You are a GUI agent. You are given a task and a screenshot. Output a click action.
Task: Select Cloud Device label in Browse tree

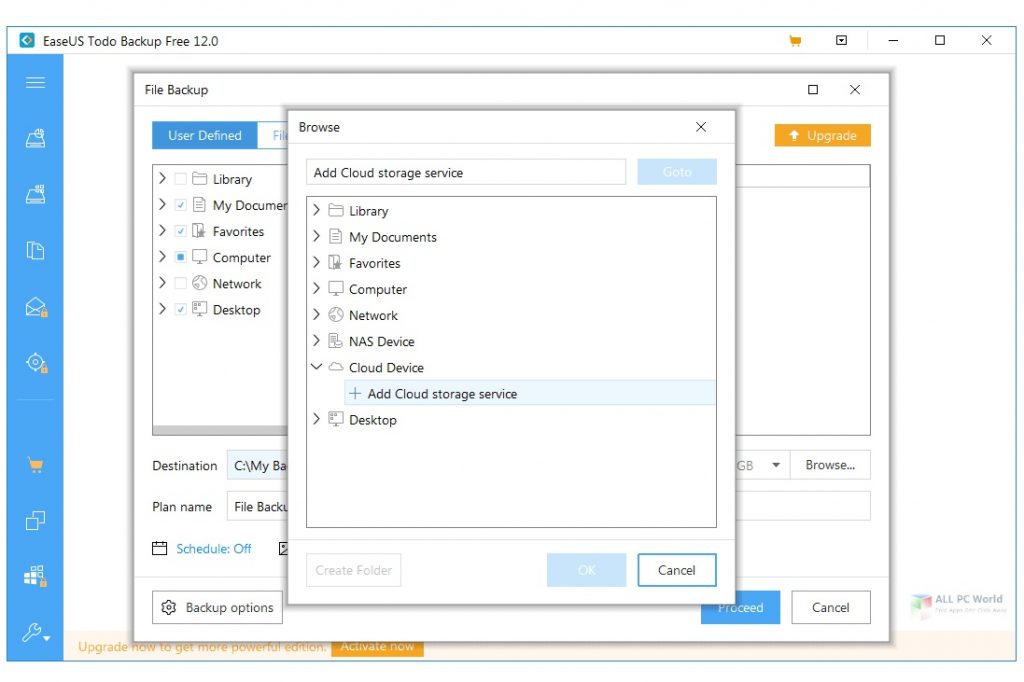[x=386, y=368]
